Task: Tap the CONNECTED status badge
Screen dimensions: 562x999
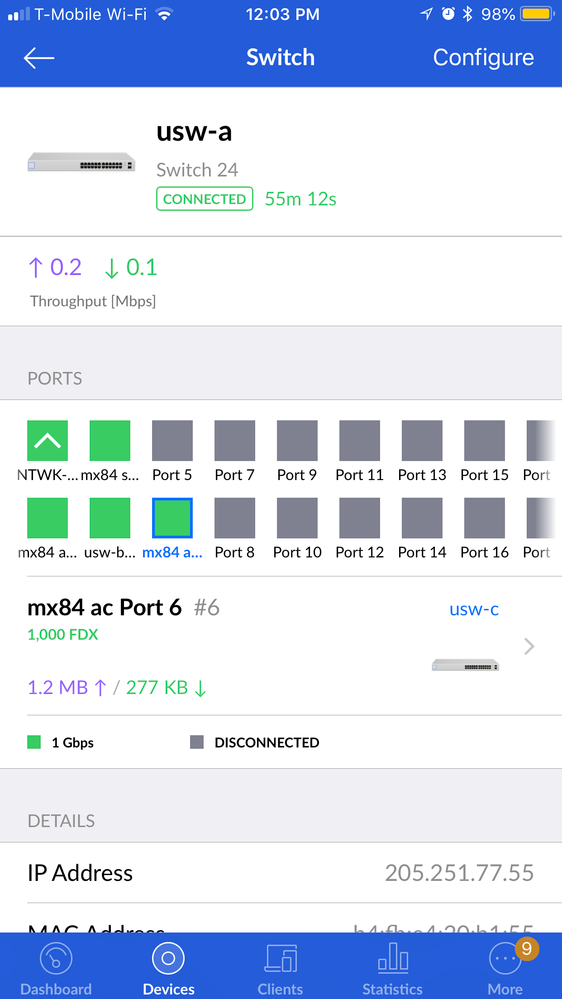Action: click(205, 199)
